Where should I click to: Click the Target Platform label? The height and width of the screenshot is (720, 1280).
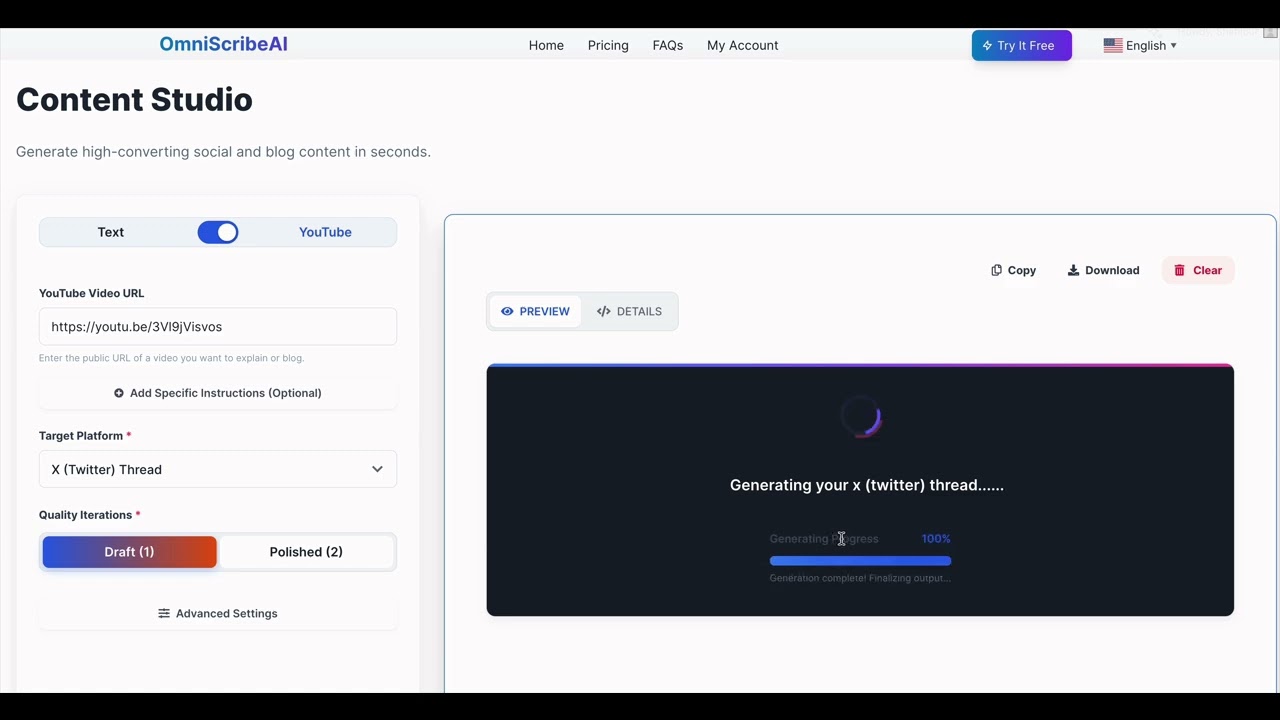81,436
